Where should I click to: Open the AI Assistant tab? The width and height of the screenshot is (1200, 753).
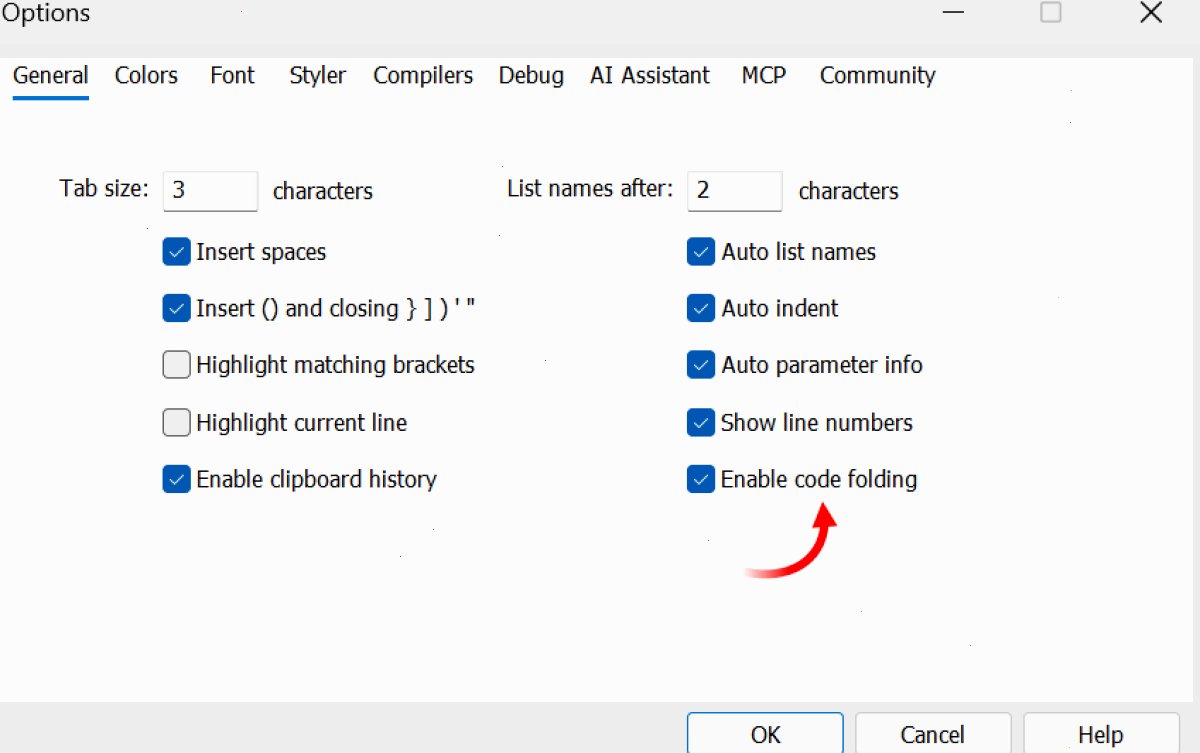point(650,76)
